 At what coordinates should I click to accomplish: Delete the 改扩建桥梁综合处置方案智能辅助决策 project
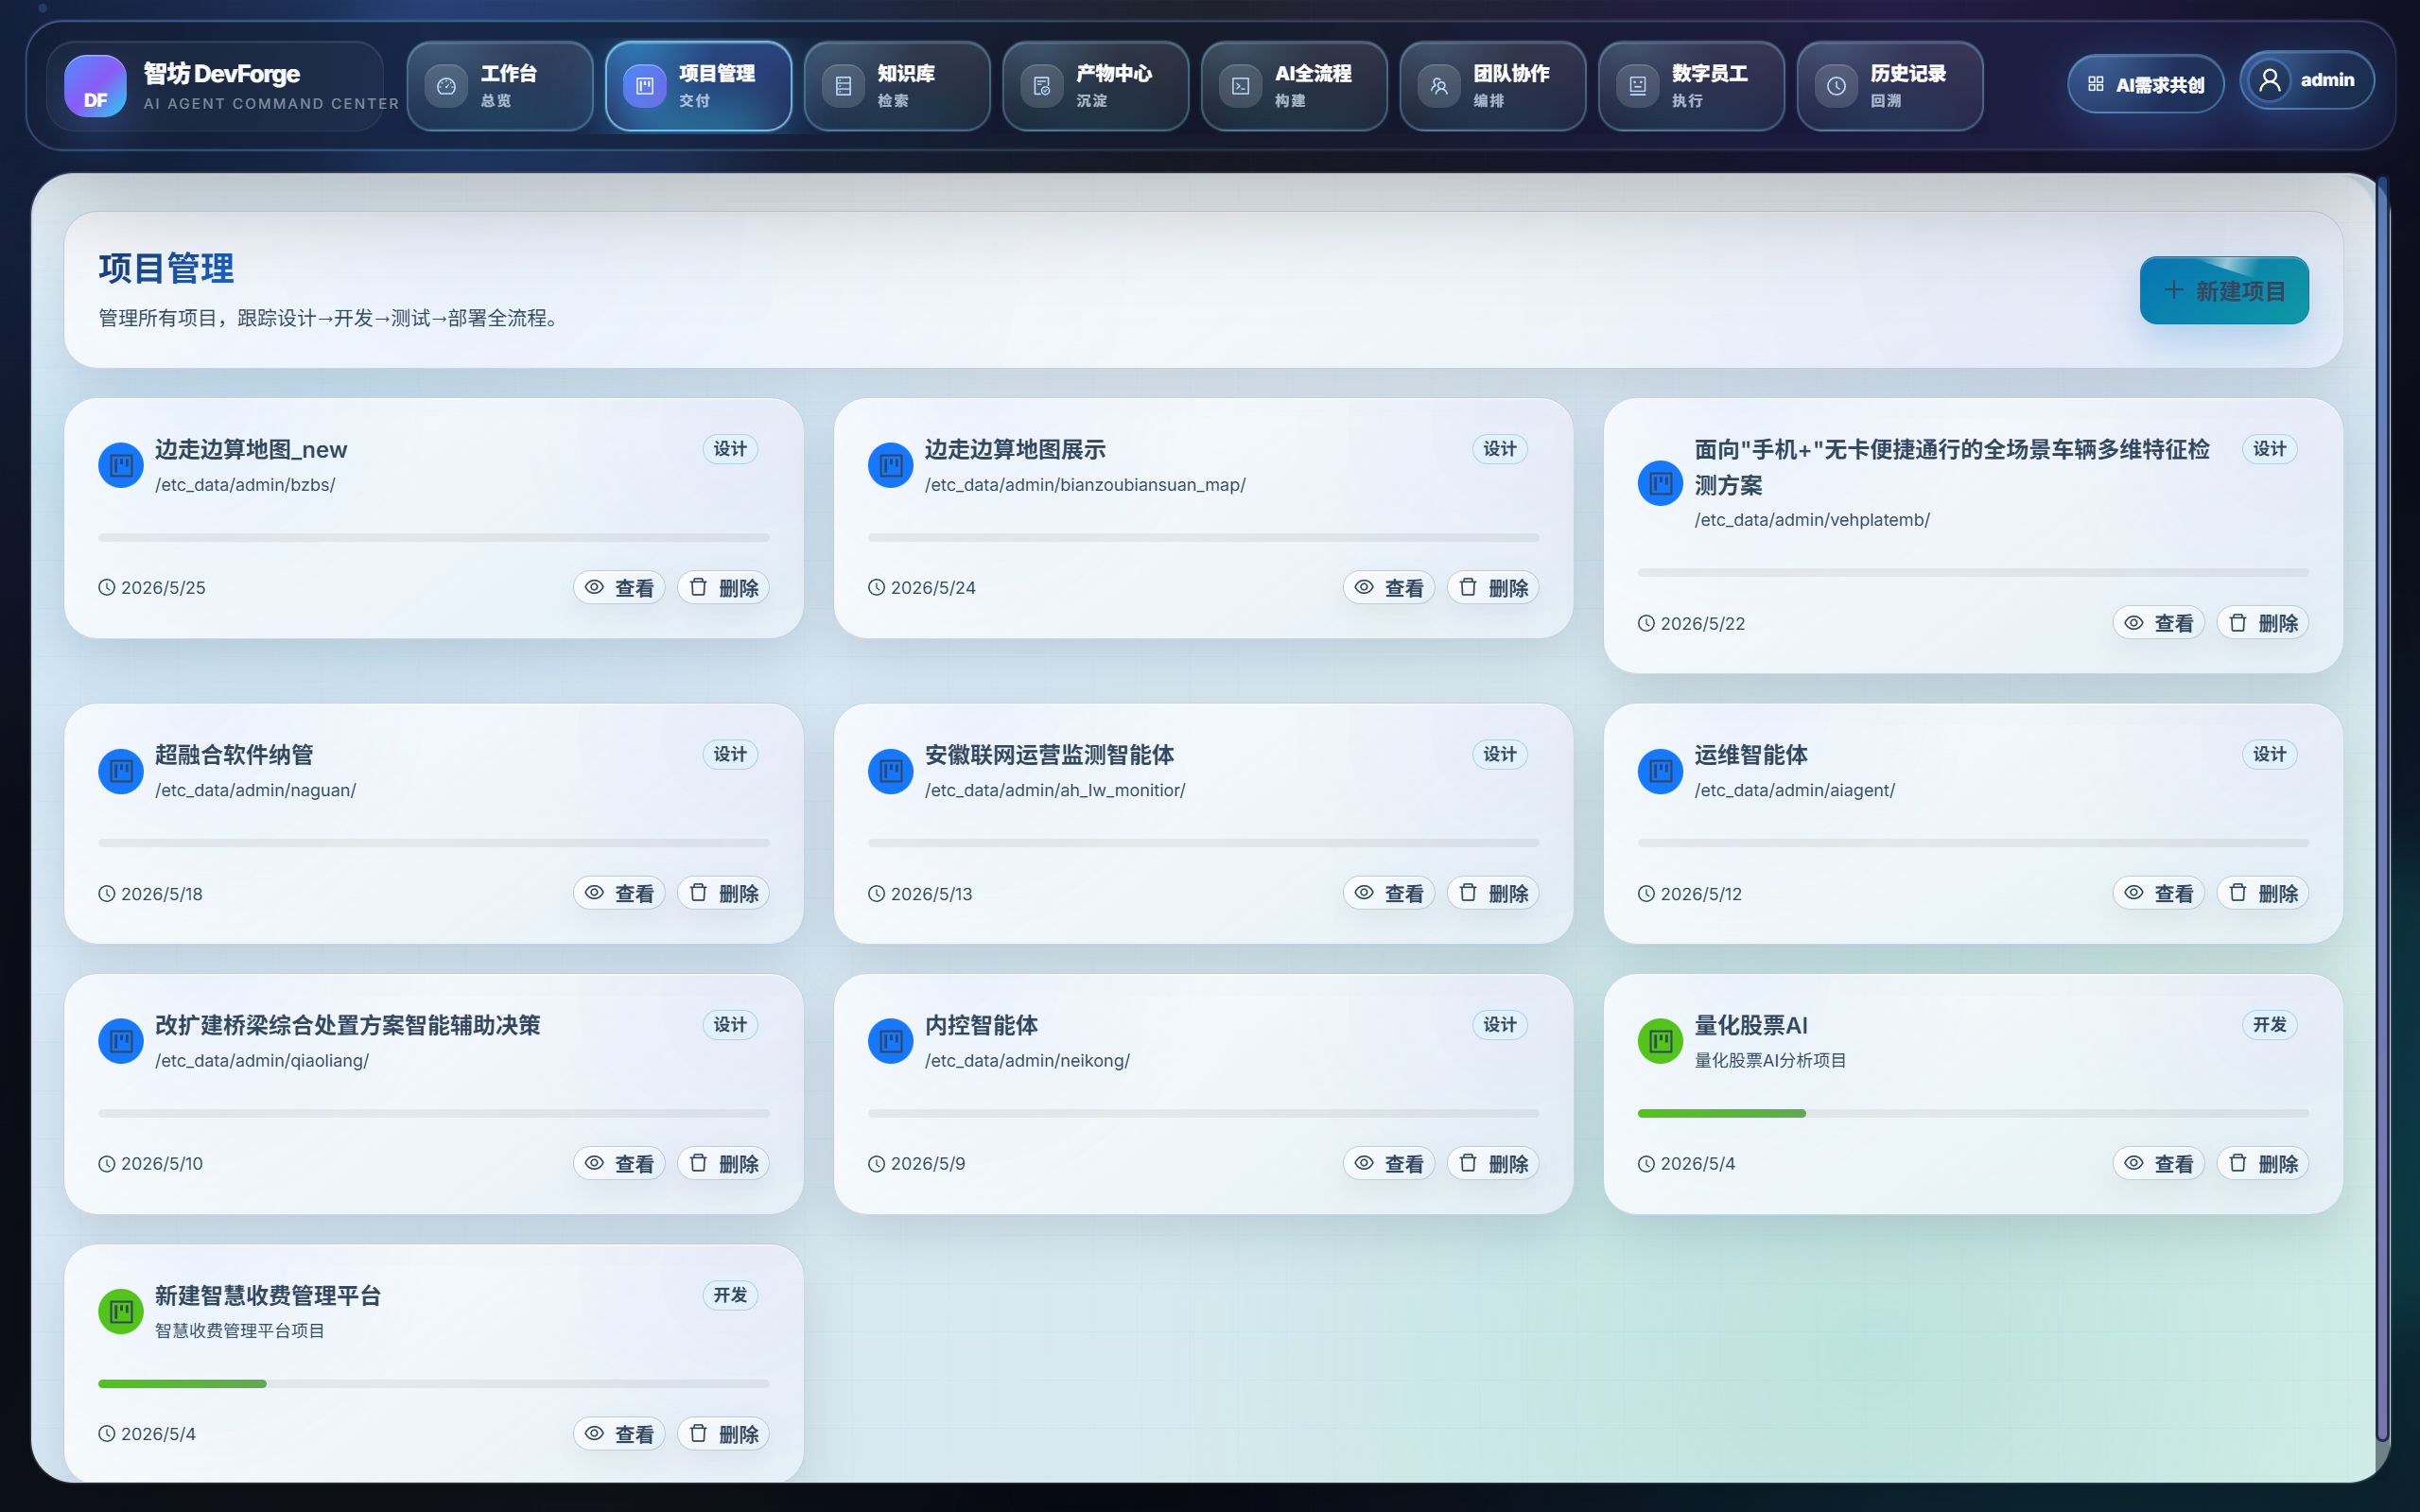click(723, 1163)
